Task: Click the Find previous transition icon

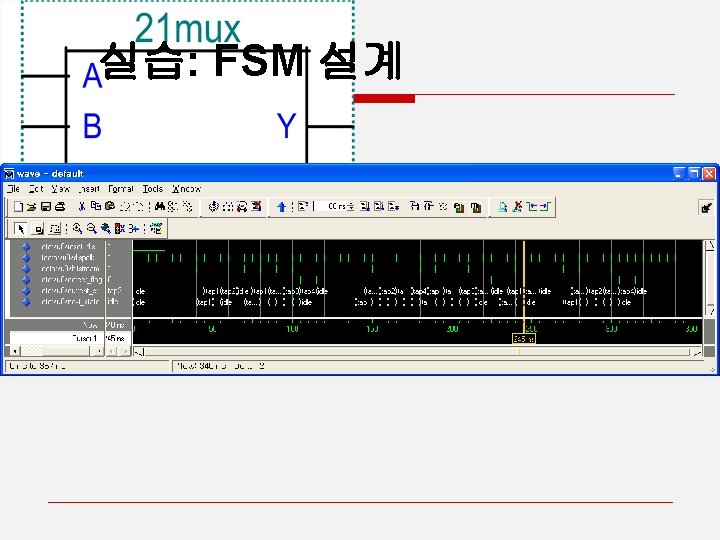Action: click(x=533, y=207)
